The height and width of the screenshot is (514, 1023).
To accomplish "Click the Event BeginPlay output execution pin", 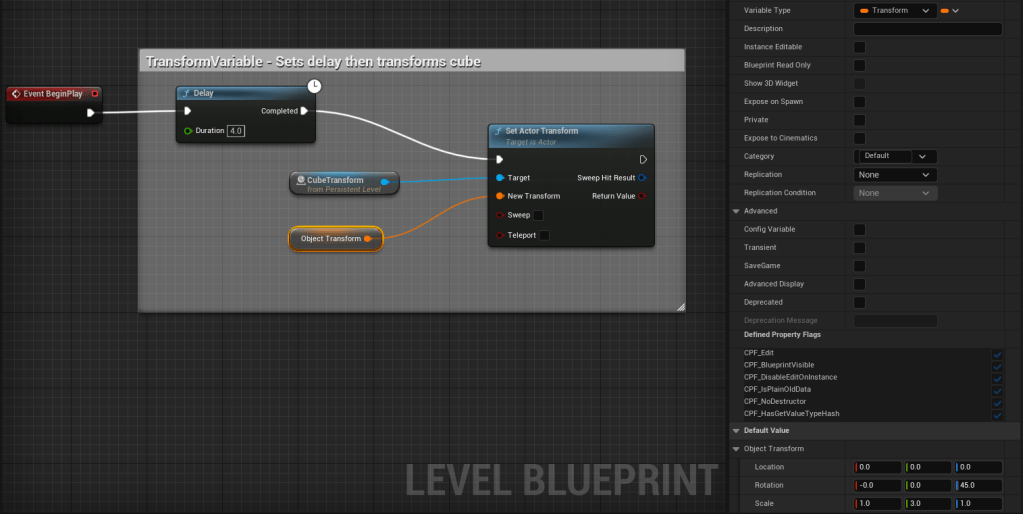I will pyautogui.click(x=91, y=113).
